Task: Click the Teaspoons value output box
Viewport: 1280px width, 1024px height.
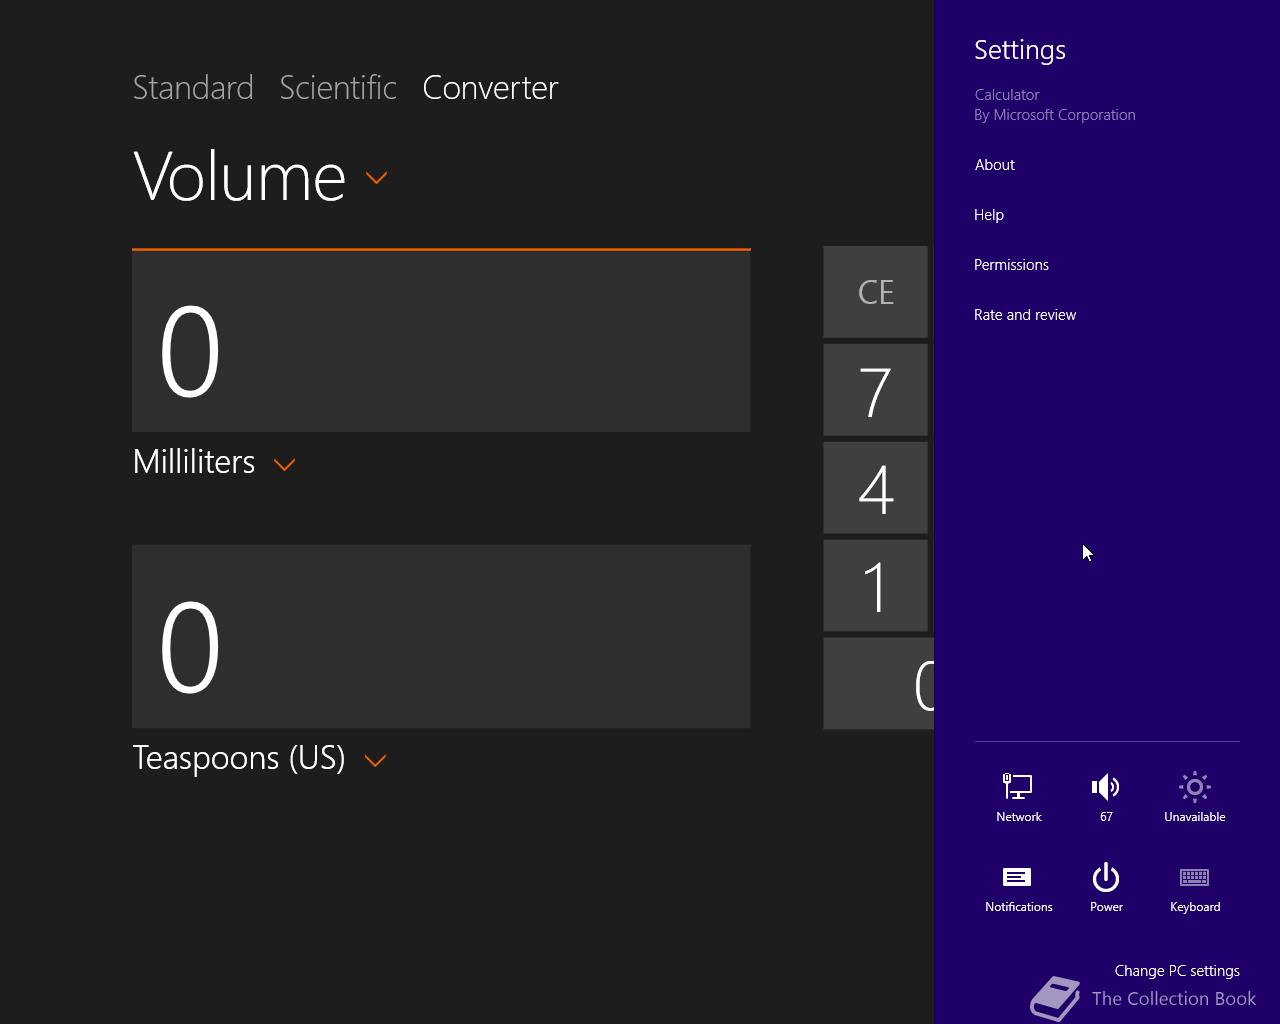Action: (441, 636)
